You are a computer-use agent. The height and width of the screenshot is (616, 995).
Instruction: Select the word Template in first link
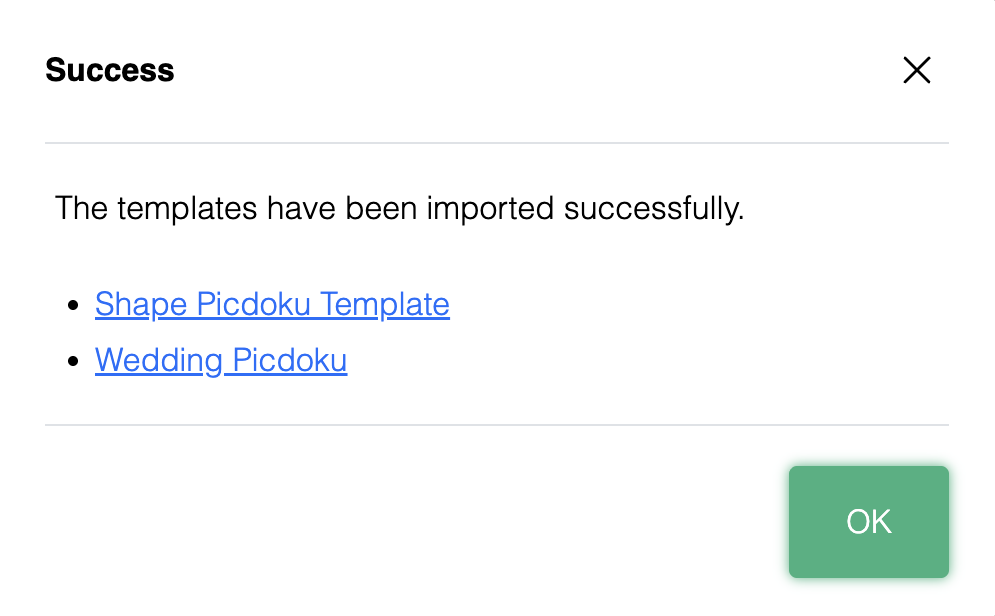[385, 305]
